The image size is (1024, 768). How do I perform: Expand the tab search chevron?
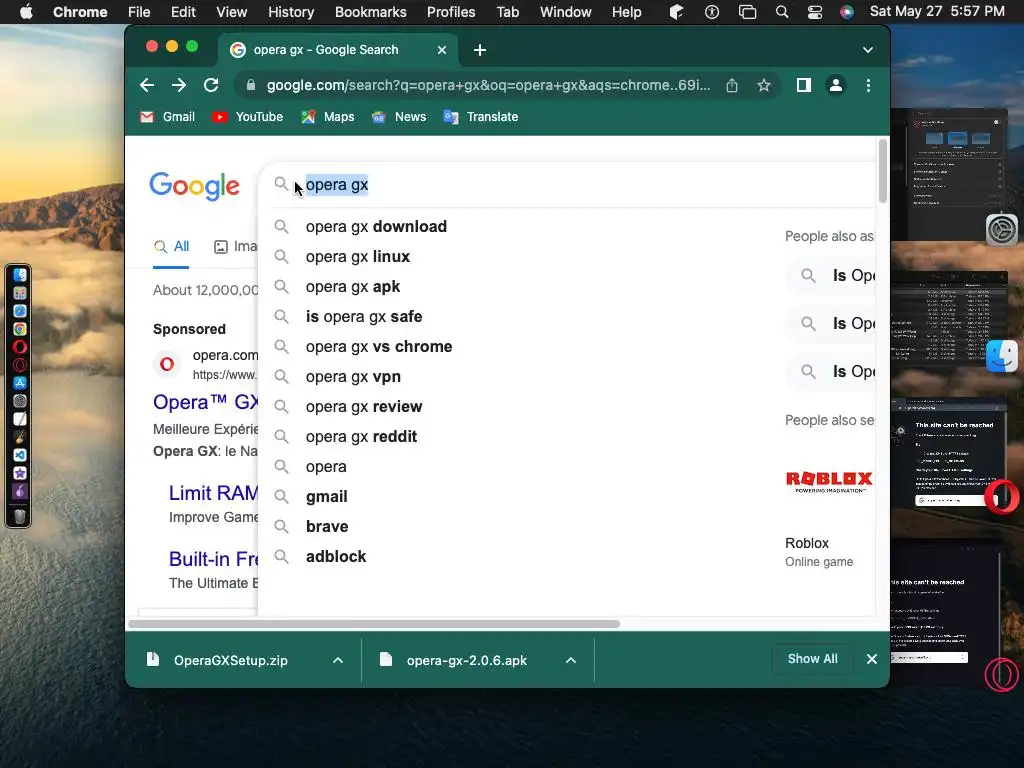coord(867,50)
